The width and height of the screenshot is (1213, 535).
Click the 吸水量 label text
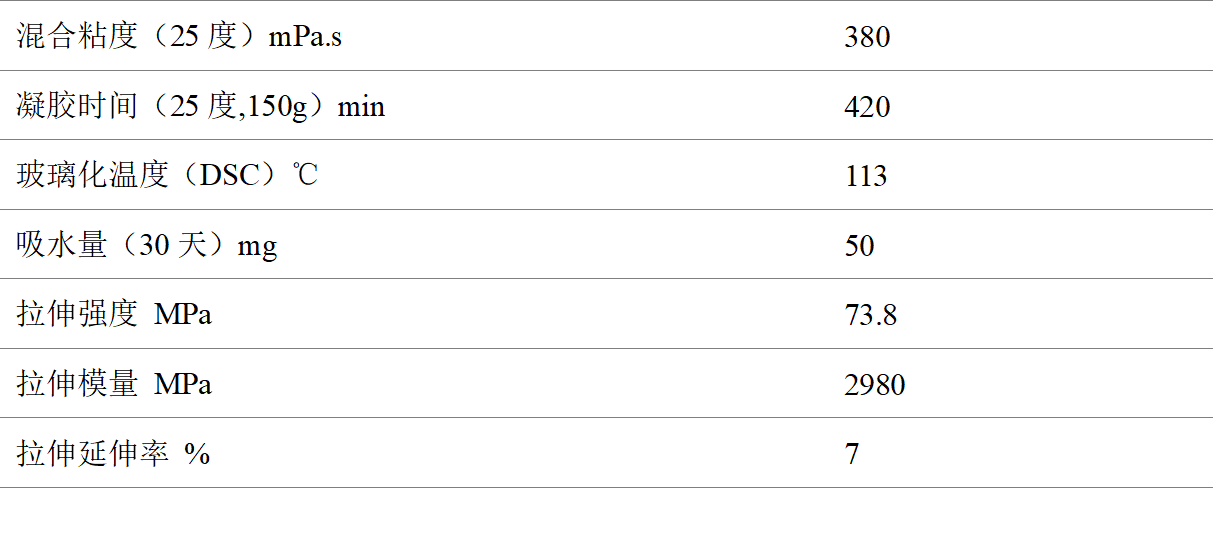click(x=61, y=245)
